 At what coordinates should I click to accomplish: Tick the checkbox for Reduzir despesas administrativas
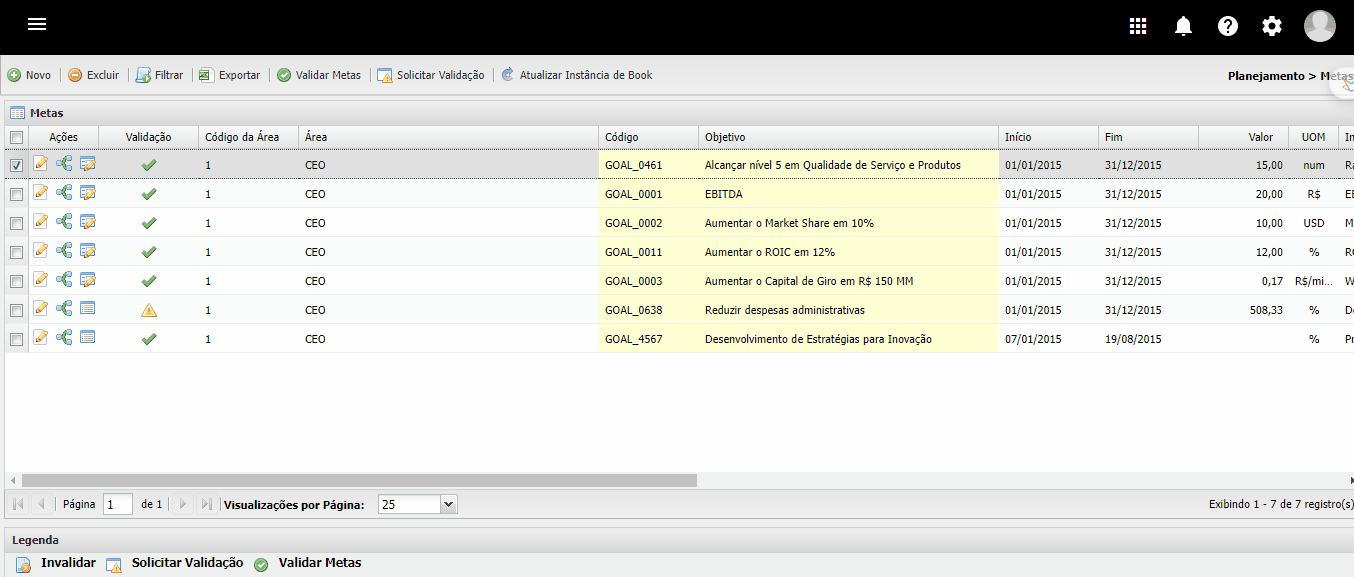[x=16, y=310]
